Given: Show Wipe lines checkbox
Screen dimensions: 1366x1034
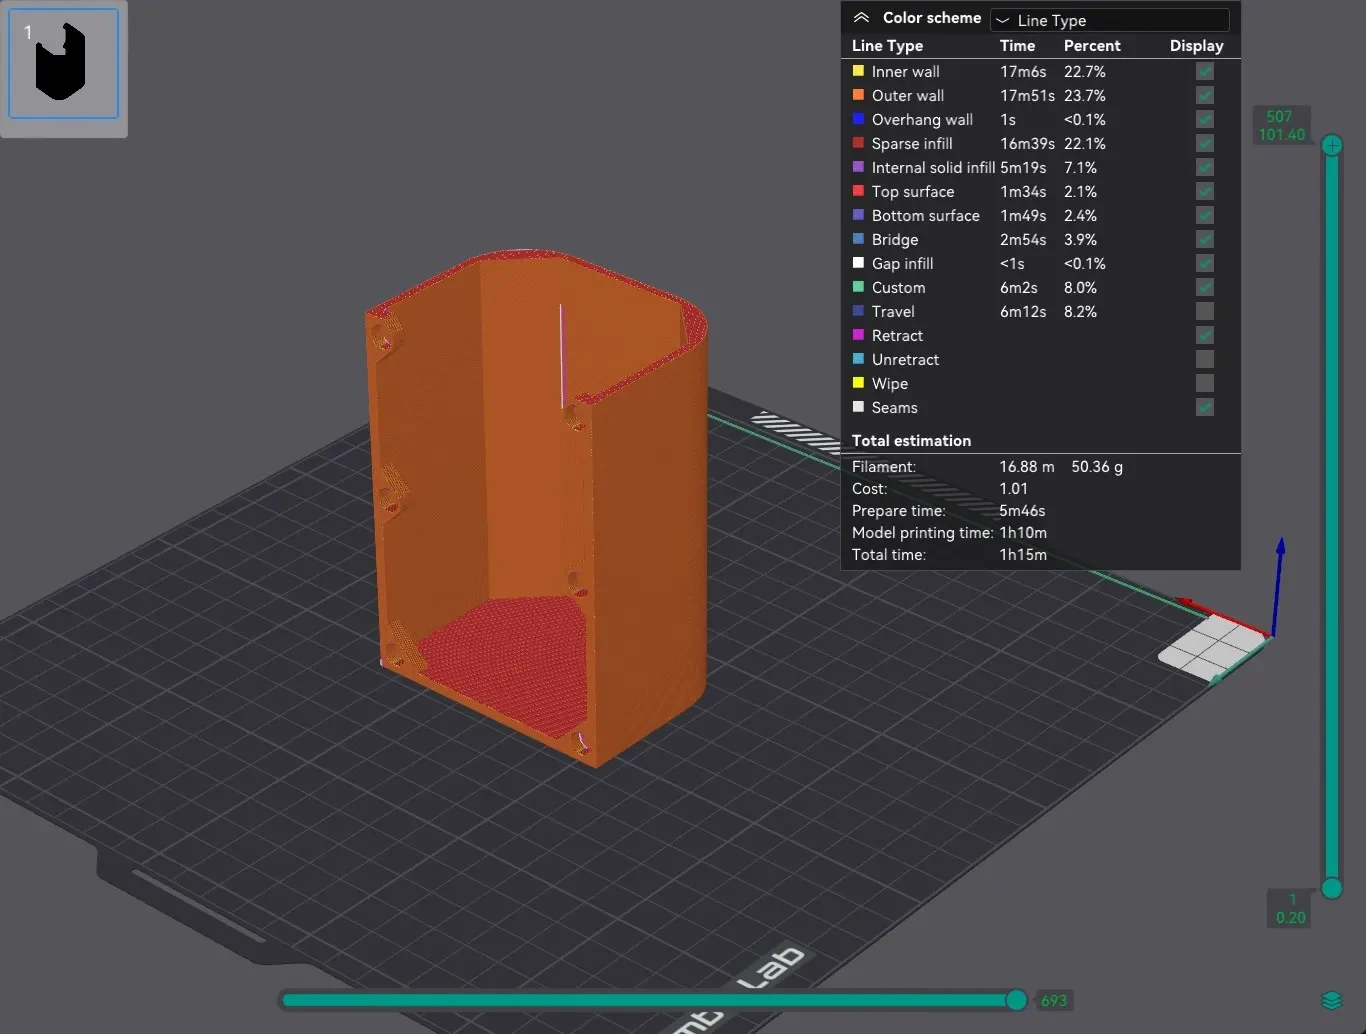Looking at the screenshot, I should click(x=1205, y=383).
